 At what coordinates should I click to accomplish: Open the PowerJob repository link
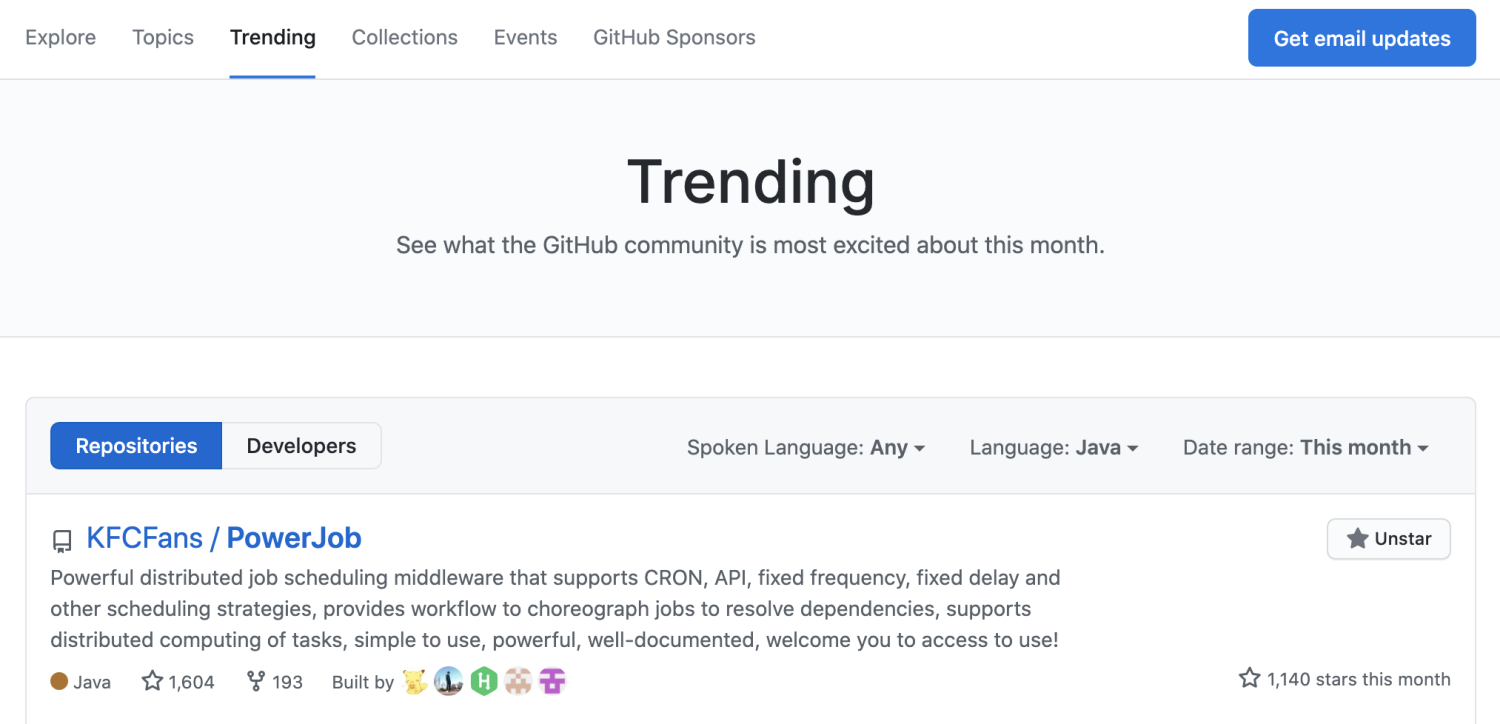point(294,538)
